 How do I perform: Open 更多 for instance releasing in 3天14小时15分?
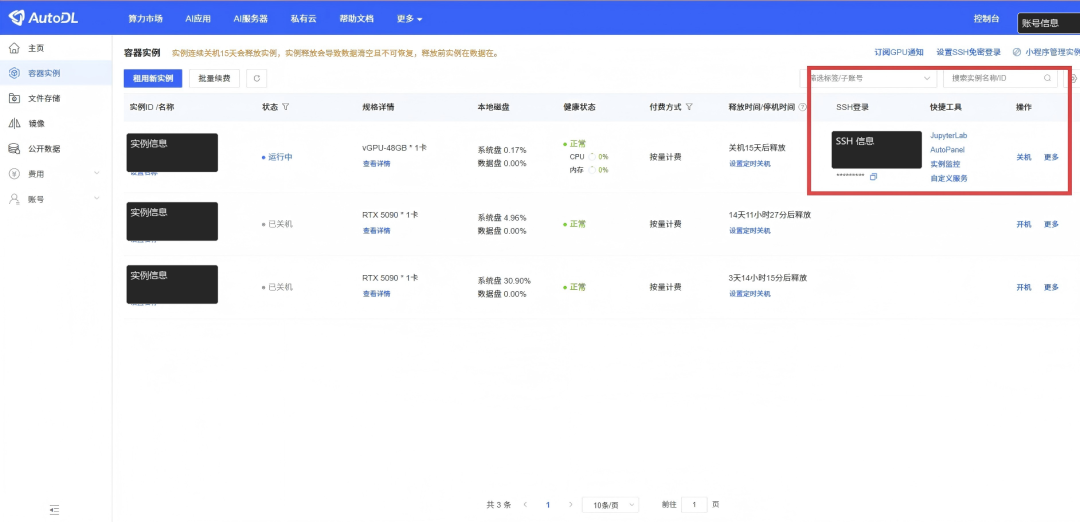[1051, 287]
